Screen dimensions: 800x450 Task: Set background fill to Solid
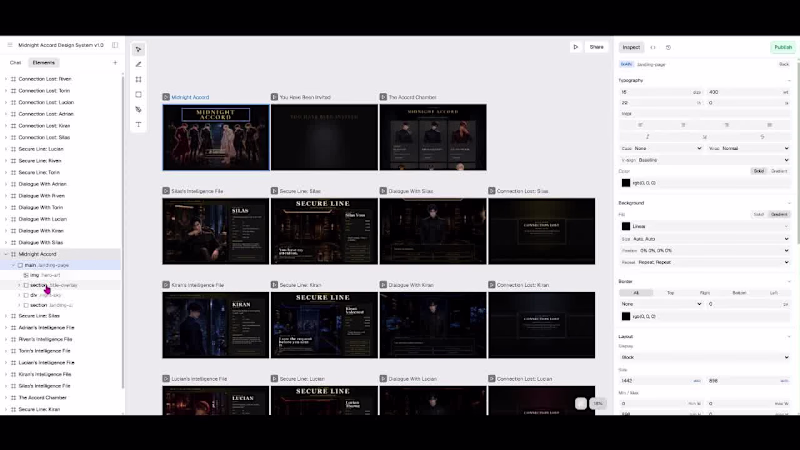point(759,214)
